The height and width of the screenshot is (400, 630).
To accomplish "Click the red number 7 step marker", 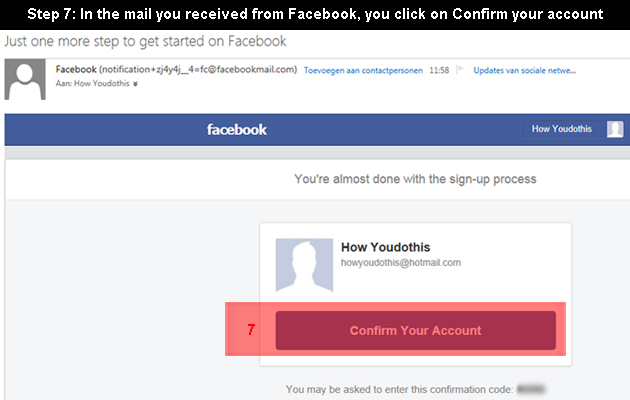I will pos(251,330).
